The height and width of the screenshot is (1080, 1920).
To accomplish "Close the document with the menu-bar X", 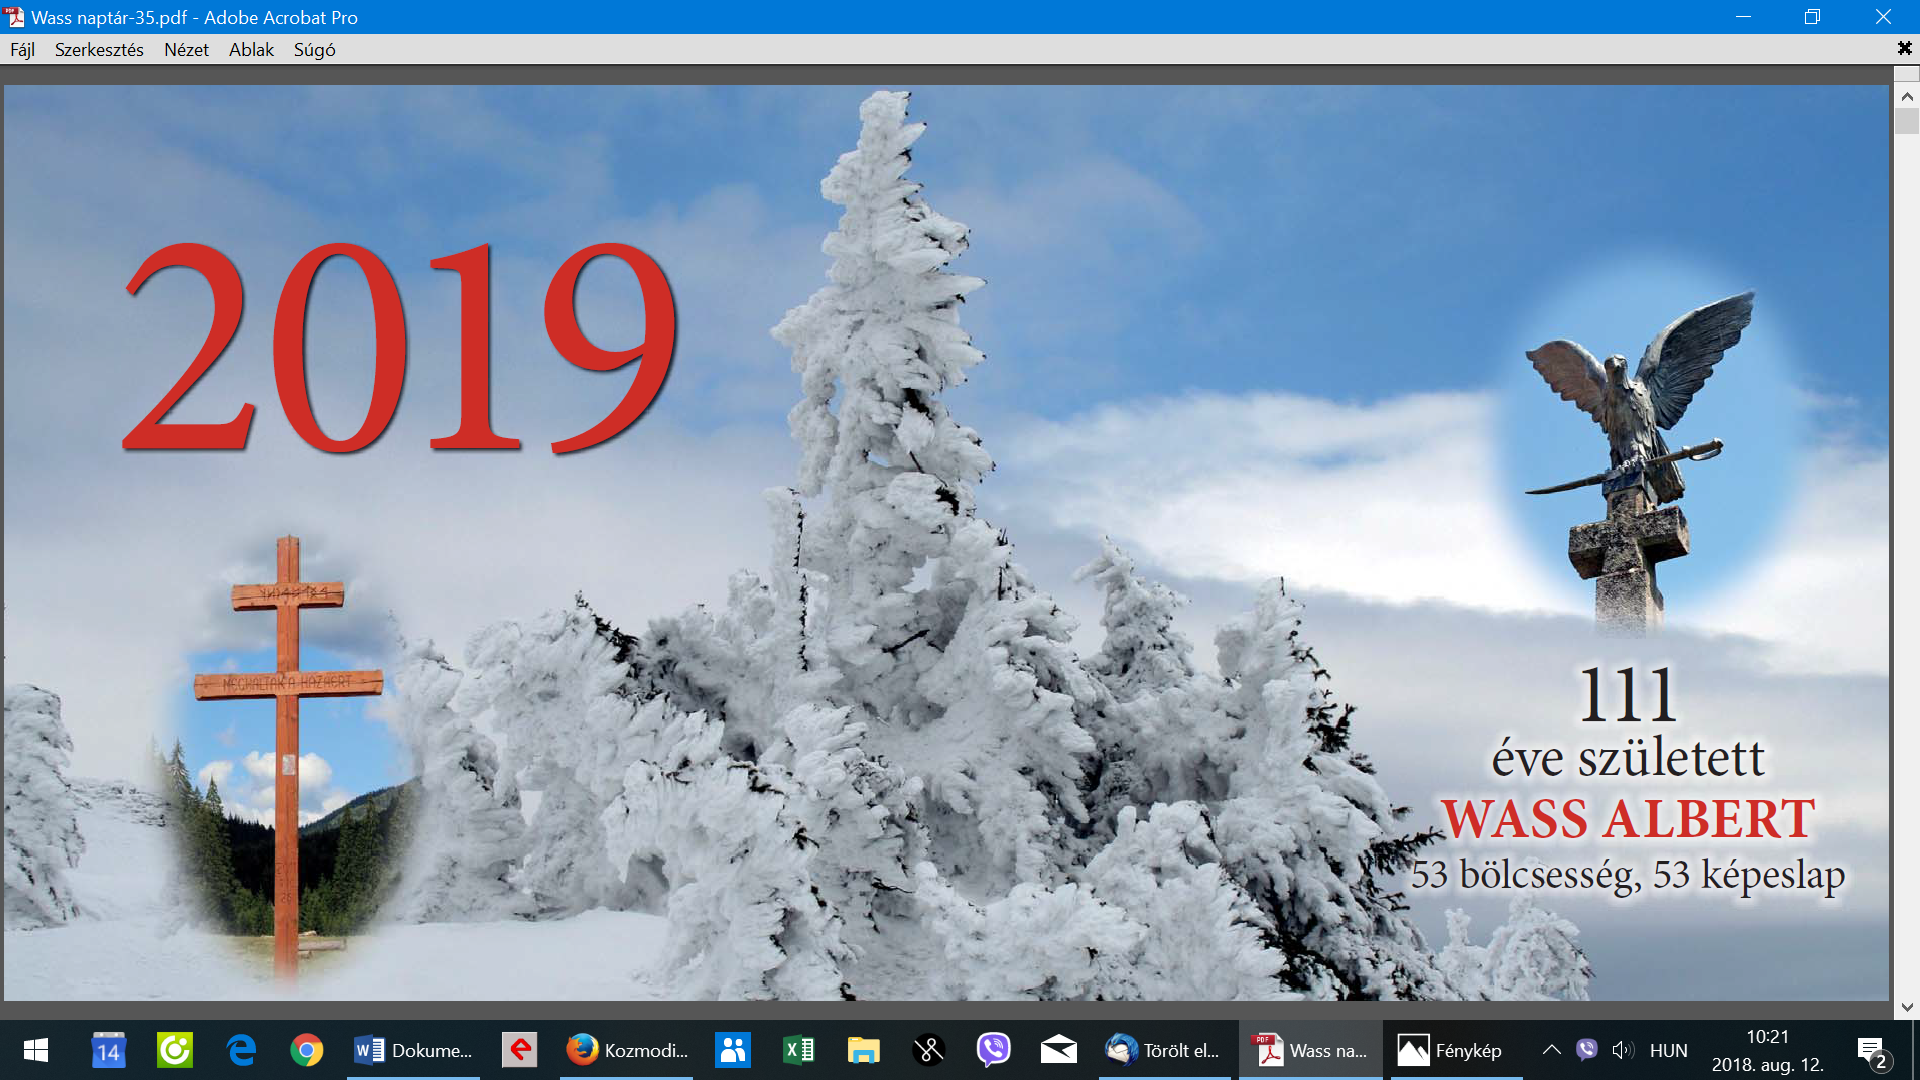I will tap(1904, 48).
